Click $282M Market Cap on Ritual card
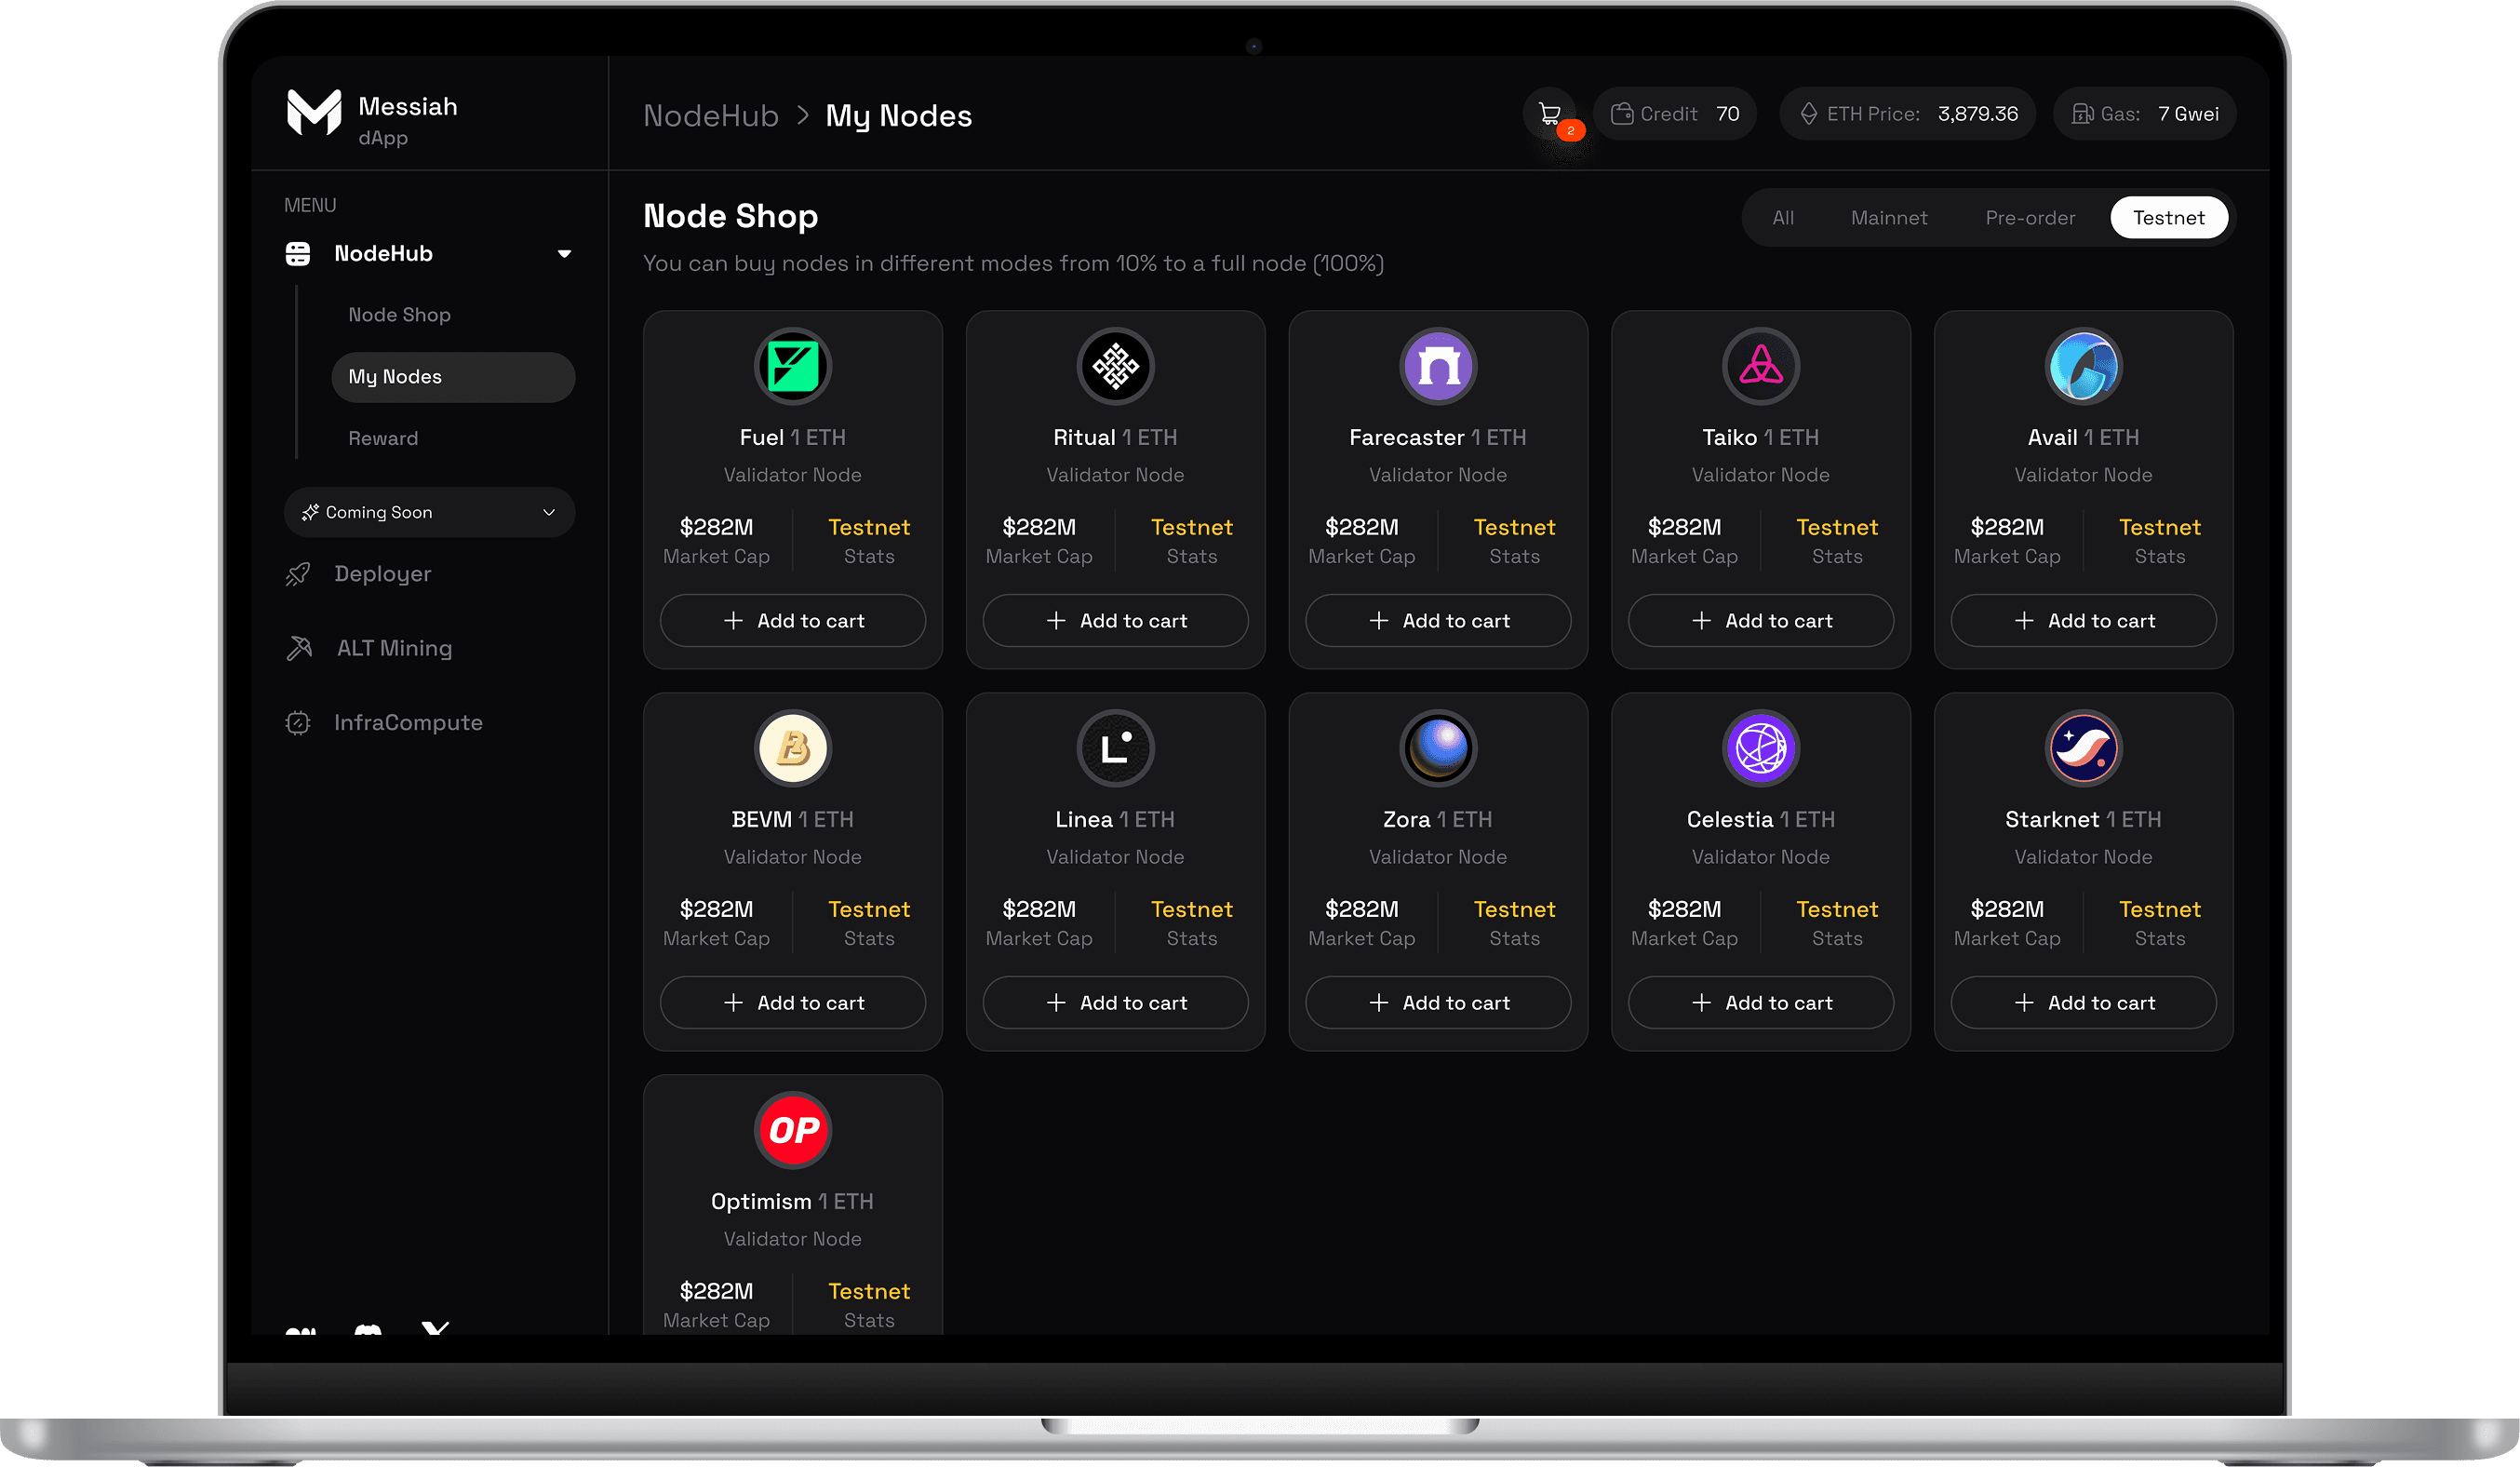This screenshot has height=1467, width=2520. (1039, 541)
